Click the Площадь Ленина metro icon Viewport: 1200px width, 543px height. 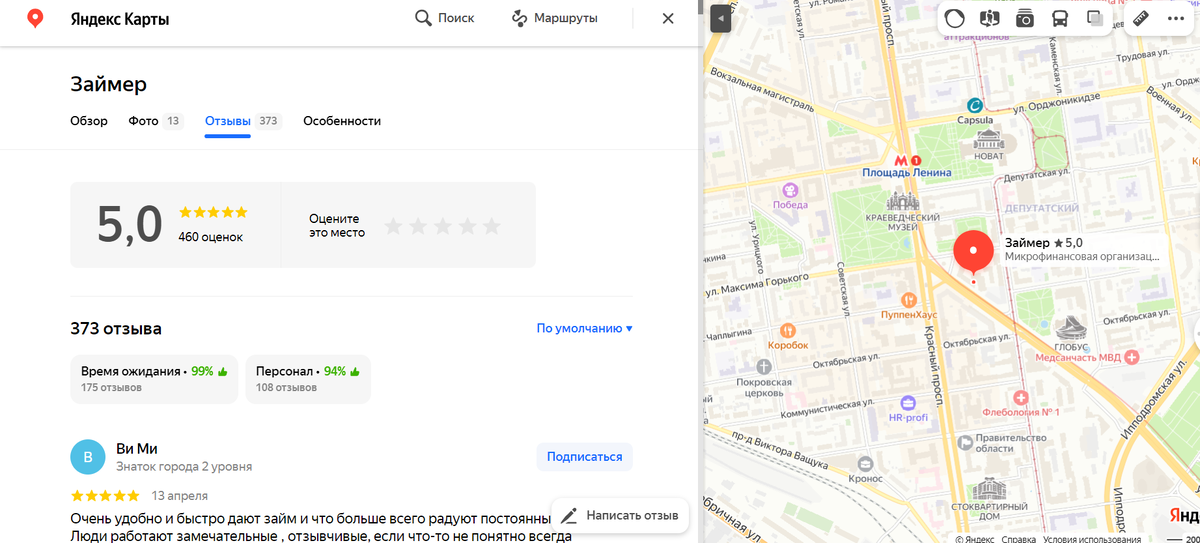(902, 159)
